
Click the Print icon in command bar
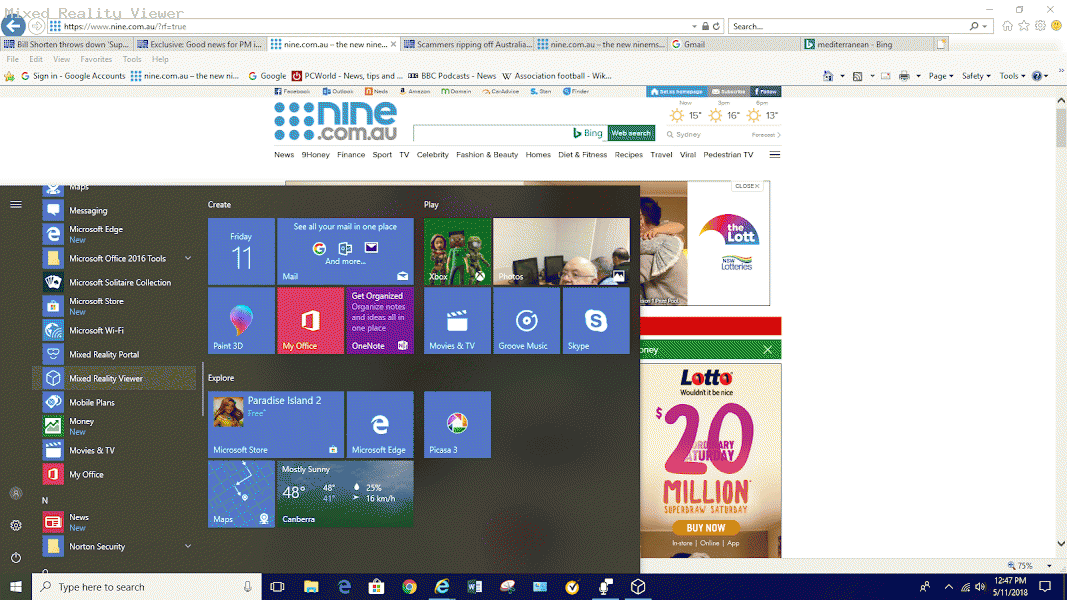click(904, 76)
